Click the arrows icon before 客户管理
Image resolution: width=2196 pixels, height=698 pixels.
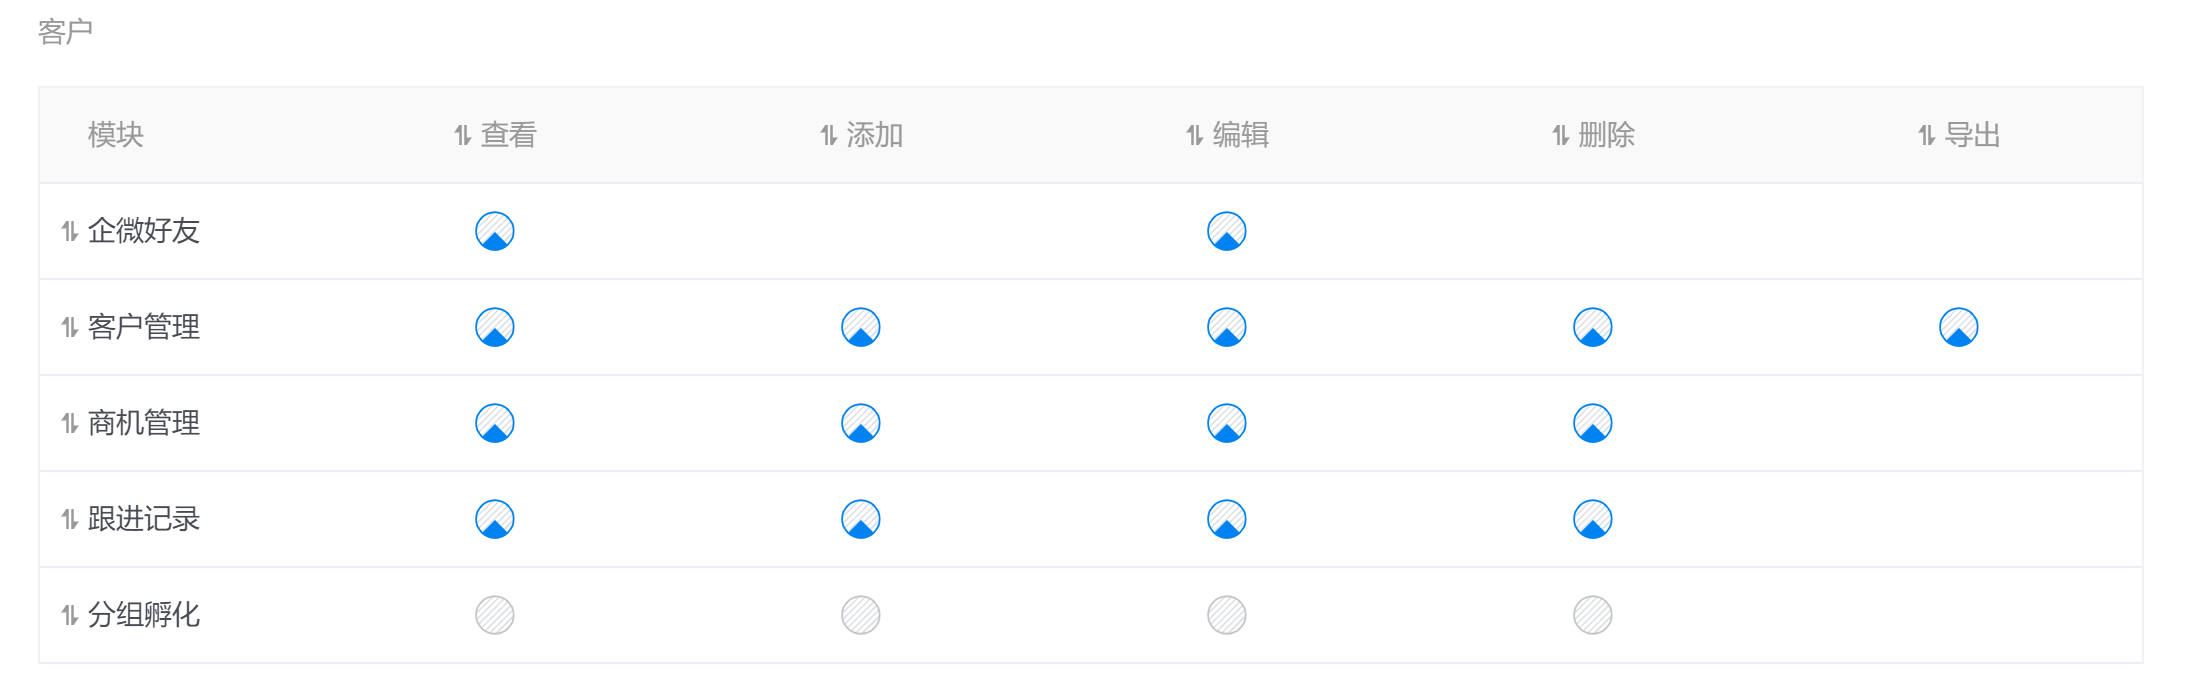click(x=69, y=327)
